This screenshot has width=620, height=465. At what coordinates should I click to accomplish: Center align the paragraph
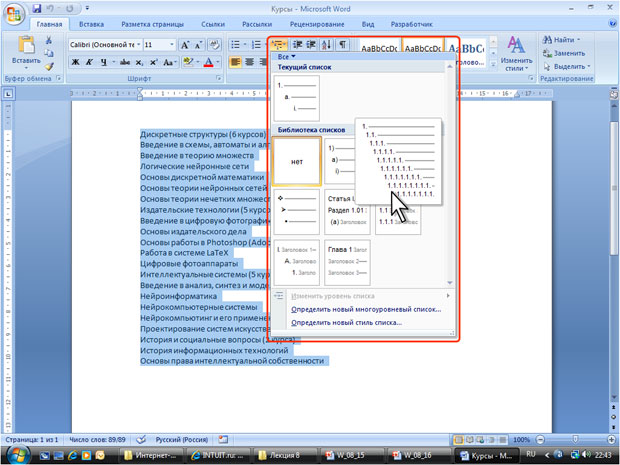tap(250, 62)
